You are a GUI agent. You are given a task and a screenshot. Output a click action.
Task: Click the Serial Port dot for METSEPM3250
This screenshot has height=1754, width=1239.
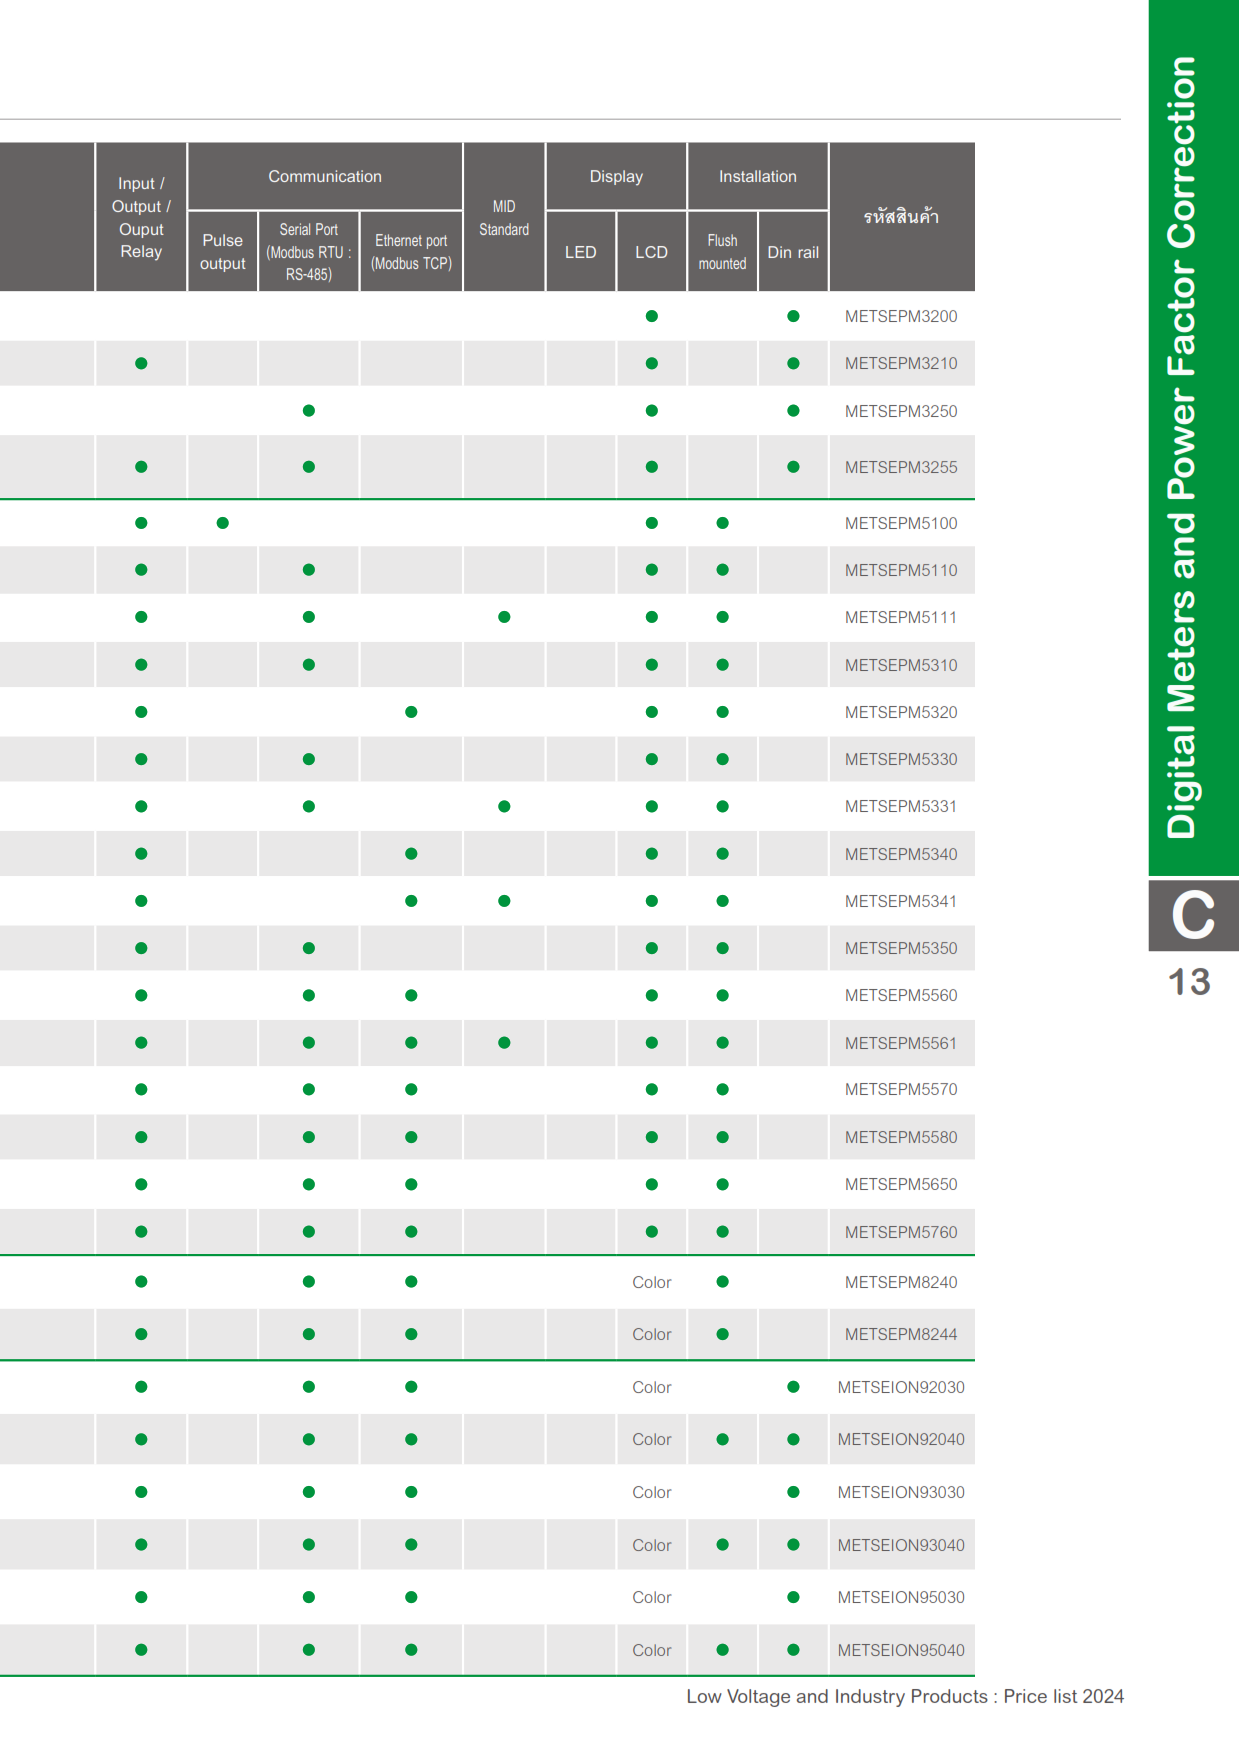pos(308,411)
